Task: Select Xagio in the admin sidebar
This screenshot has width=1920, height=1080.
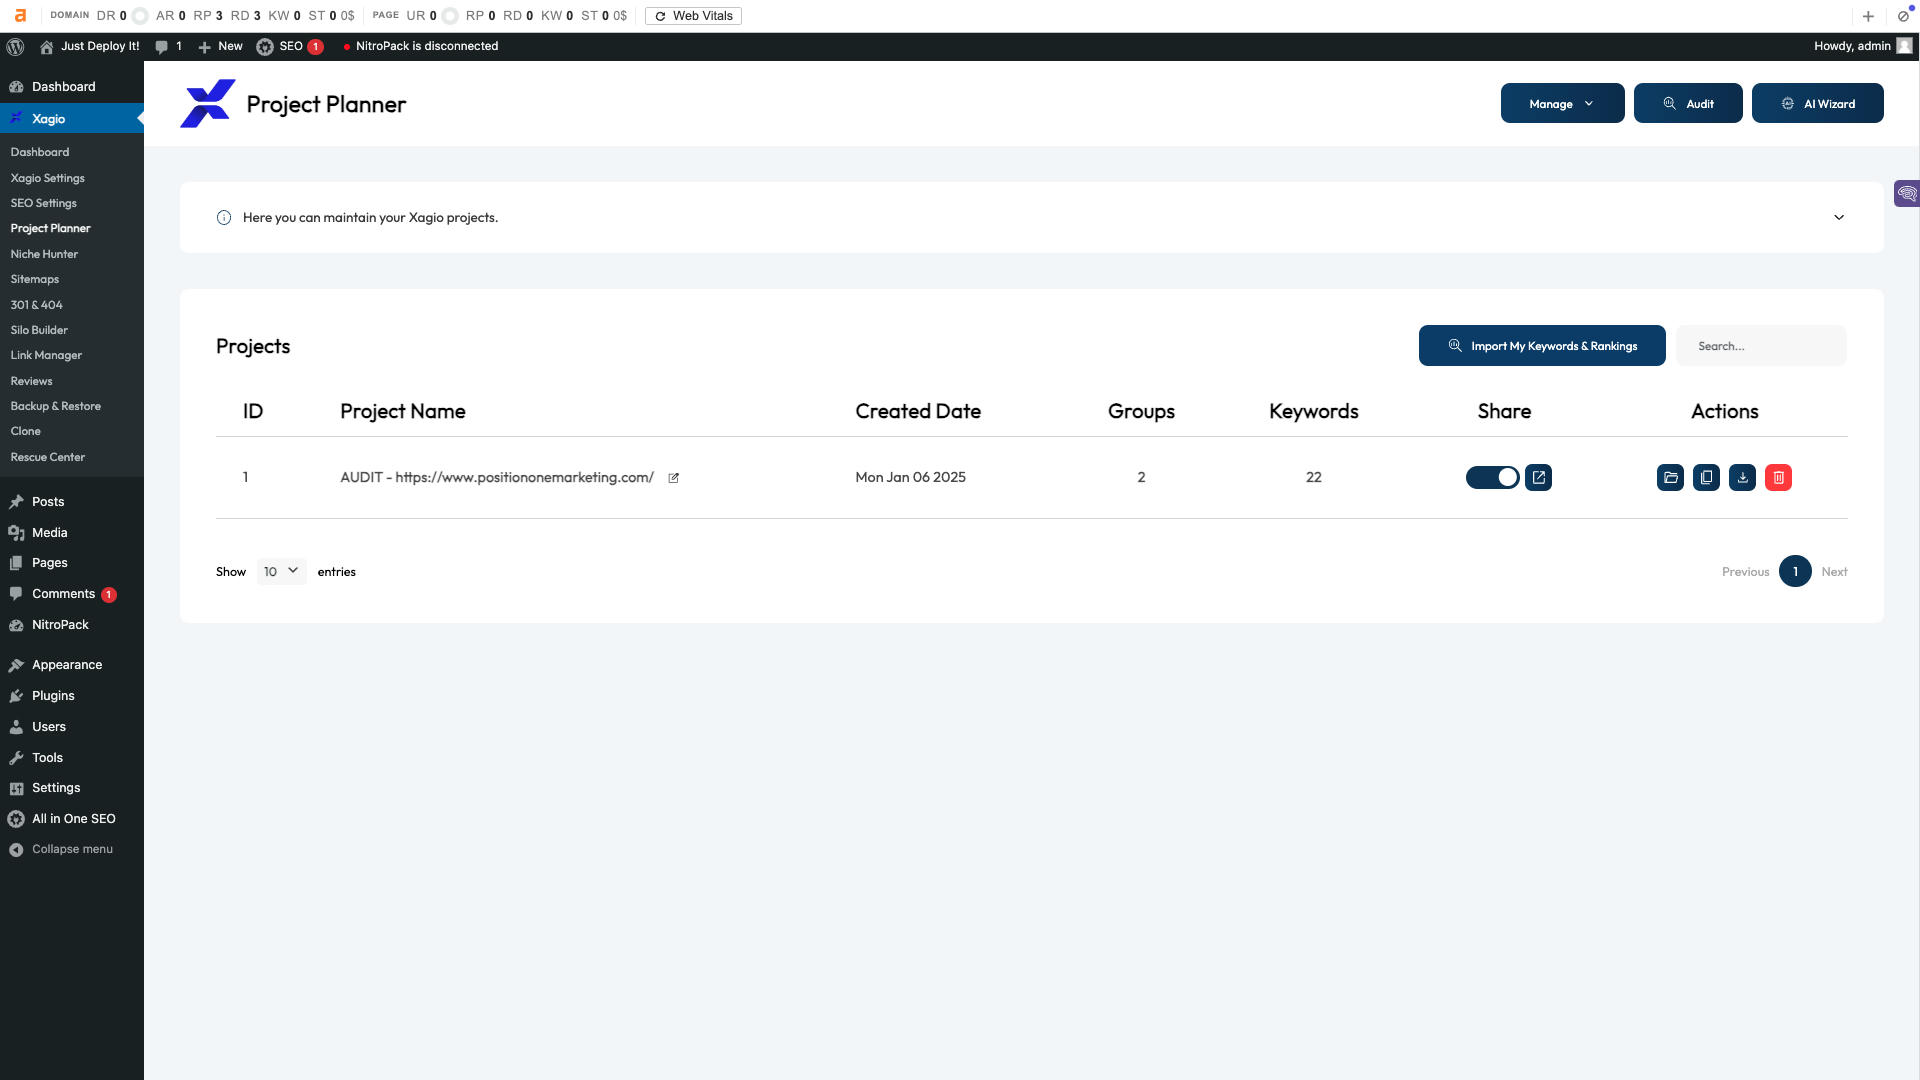Action: [x=72, y=118]
